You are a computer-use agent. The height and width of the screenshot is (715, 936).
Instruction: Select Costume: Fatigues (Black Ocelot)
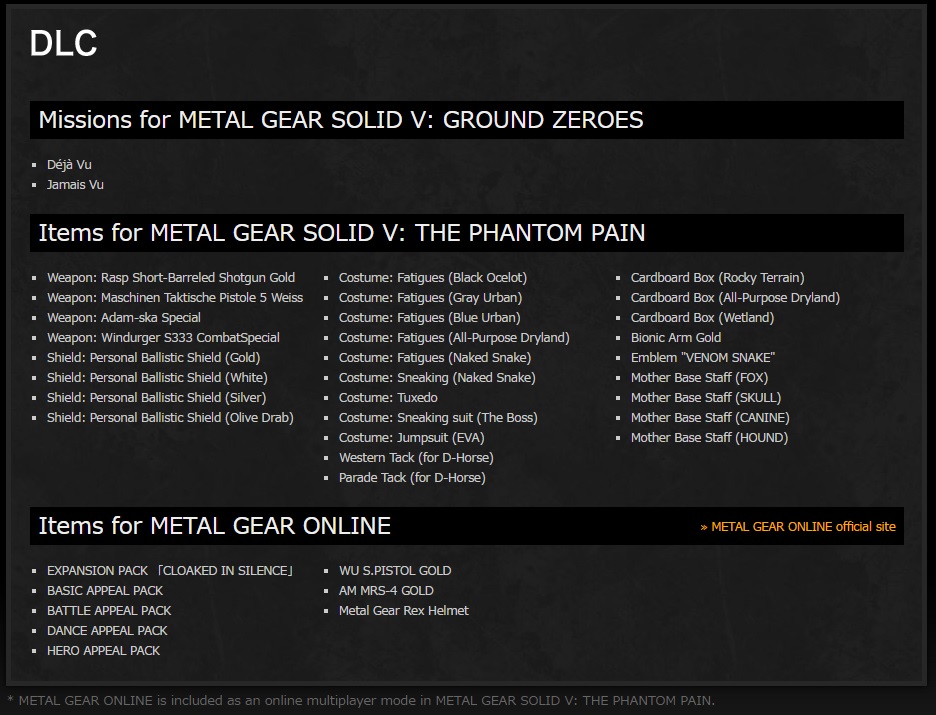(x=433, y=278)
